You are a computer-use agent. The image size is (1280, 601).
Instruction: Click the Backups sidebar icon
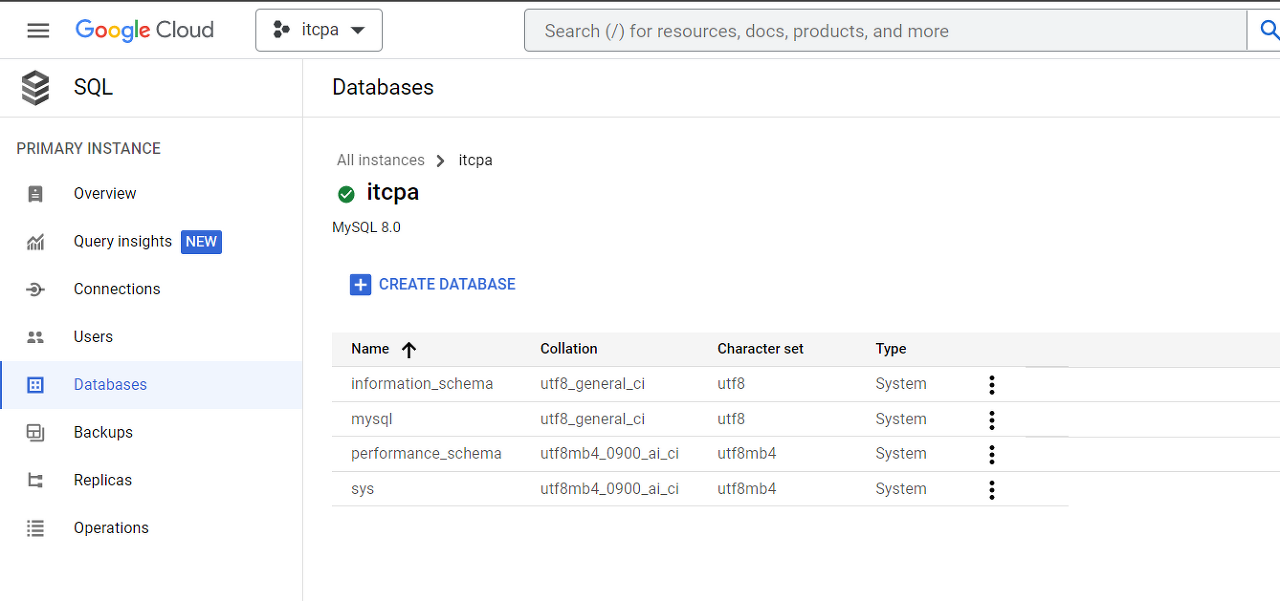pyautogui.click(x=36, y=433)
